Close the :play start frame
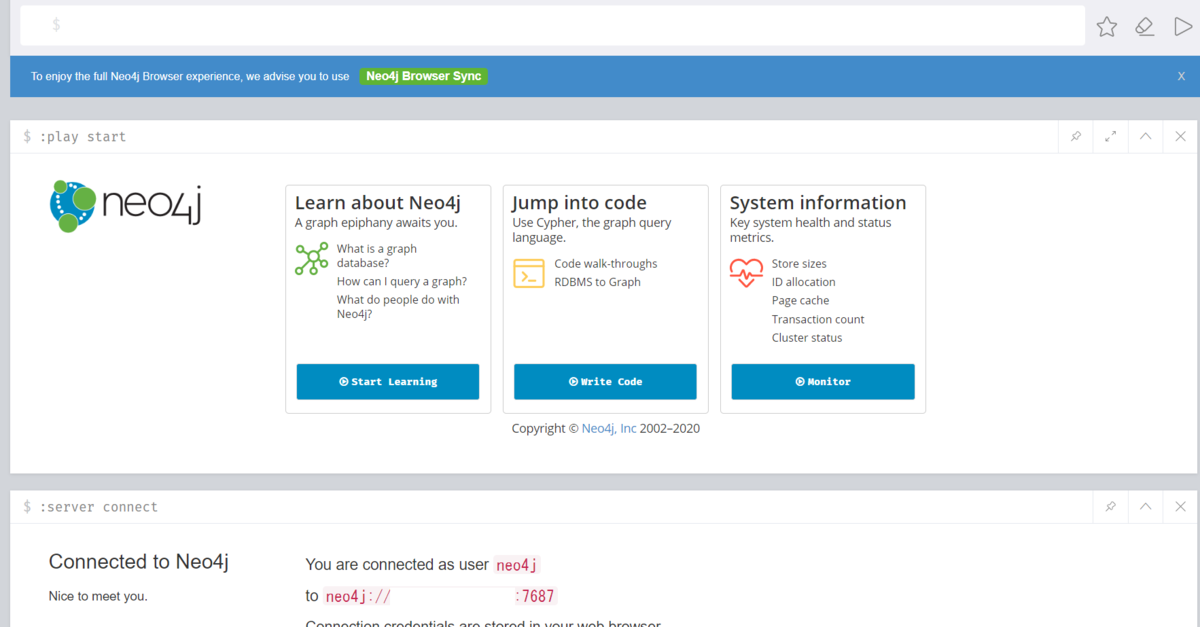The height and width of the screenshot is (627, 1200). pos(1181,137)
